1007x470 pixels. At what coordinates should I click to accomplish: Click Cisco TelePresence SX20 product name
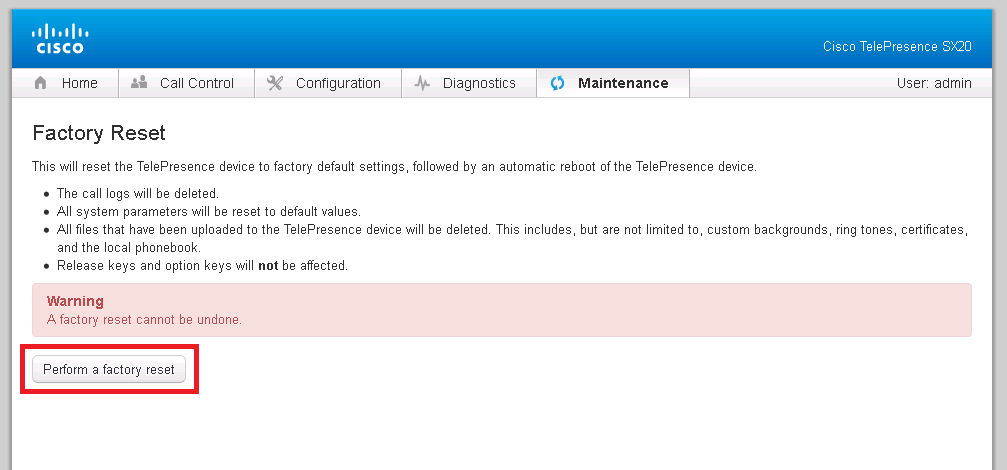(x=897, y=47)
